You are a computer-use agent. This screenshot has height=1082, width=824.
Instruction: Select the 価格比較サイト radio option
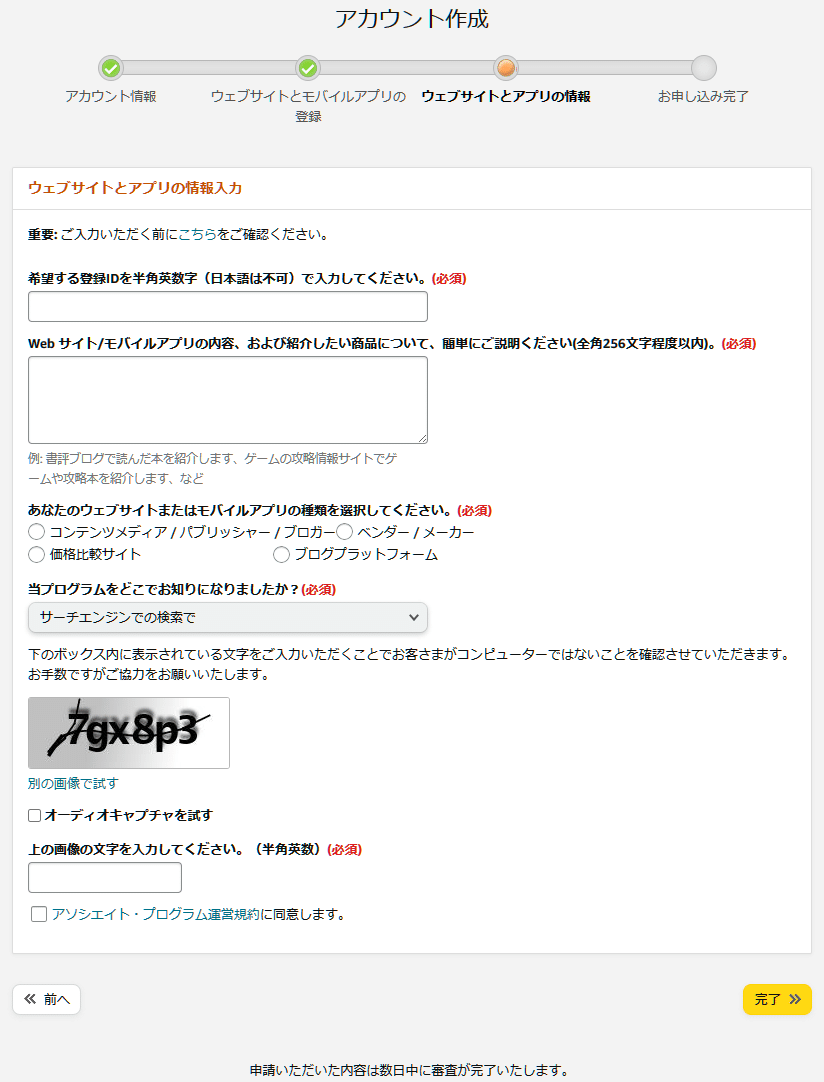pyautogui.click(x=37, y=554)
